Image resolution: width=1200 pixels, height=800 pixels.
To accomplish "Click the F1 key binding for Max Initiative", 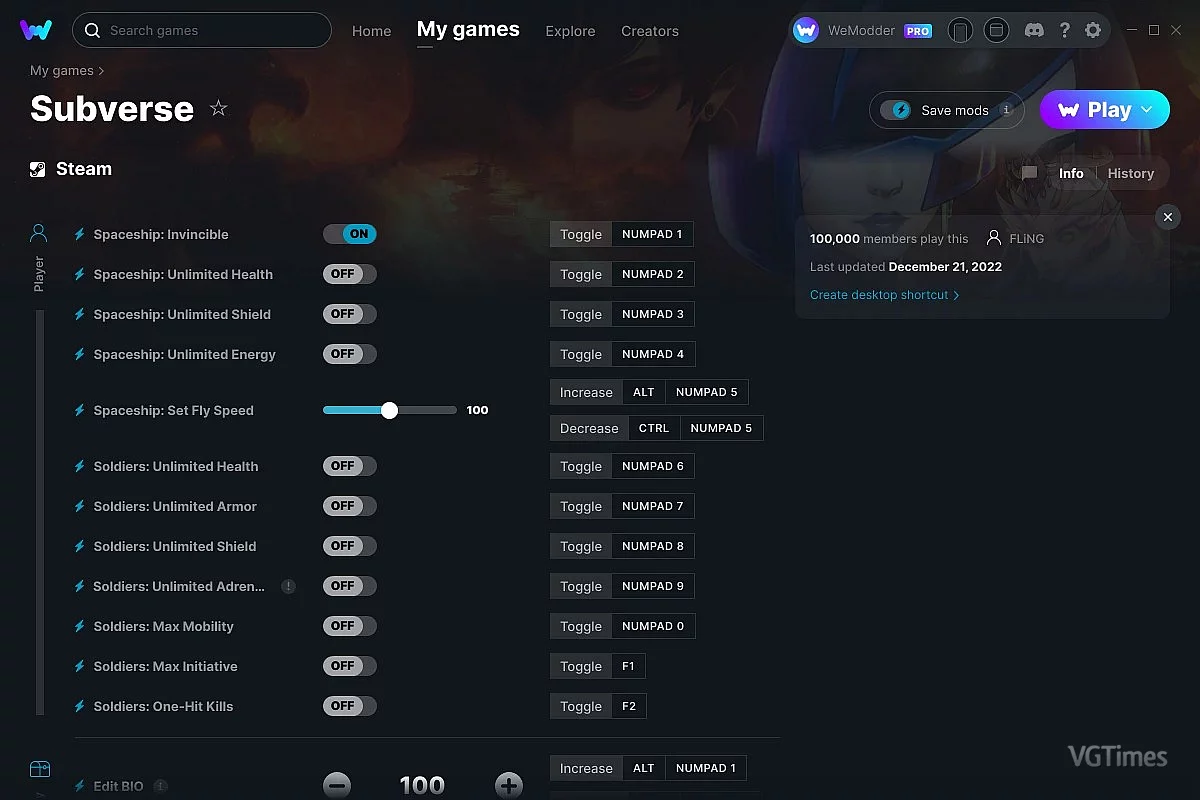I will tap(629, 666).
